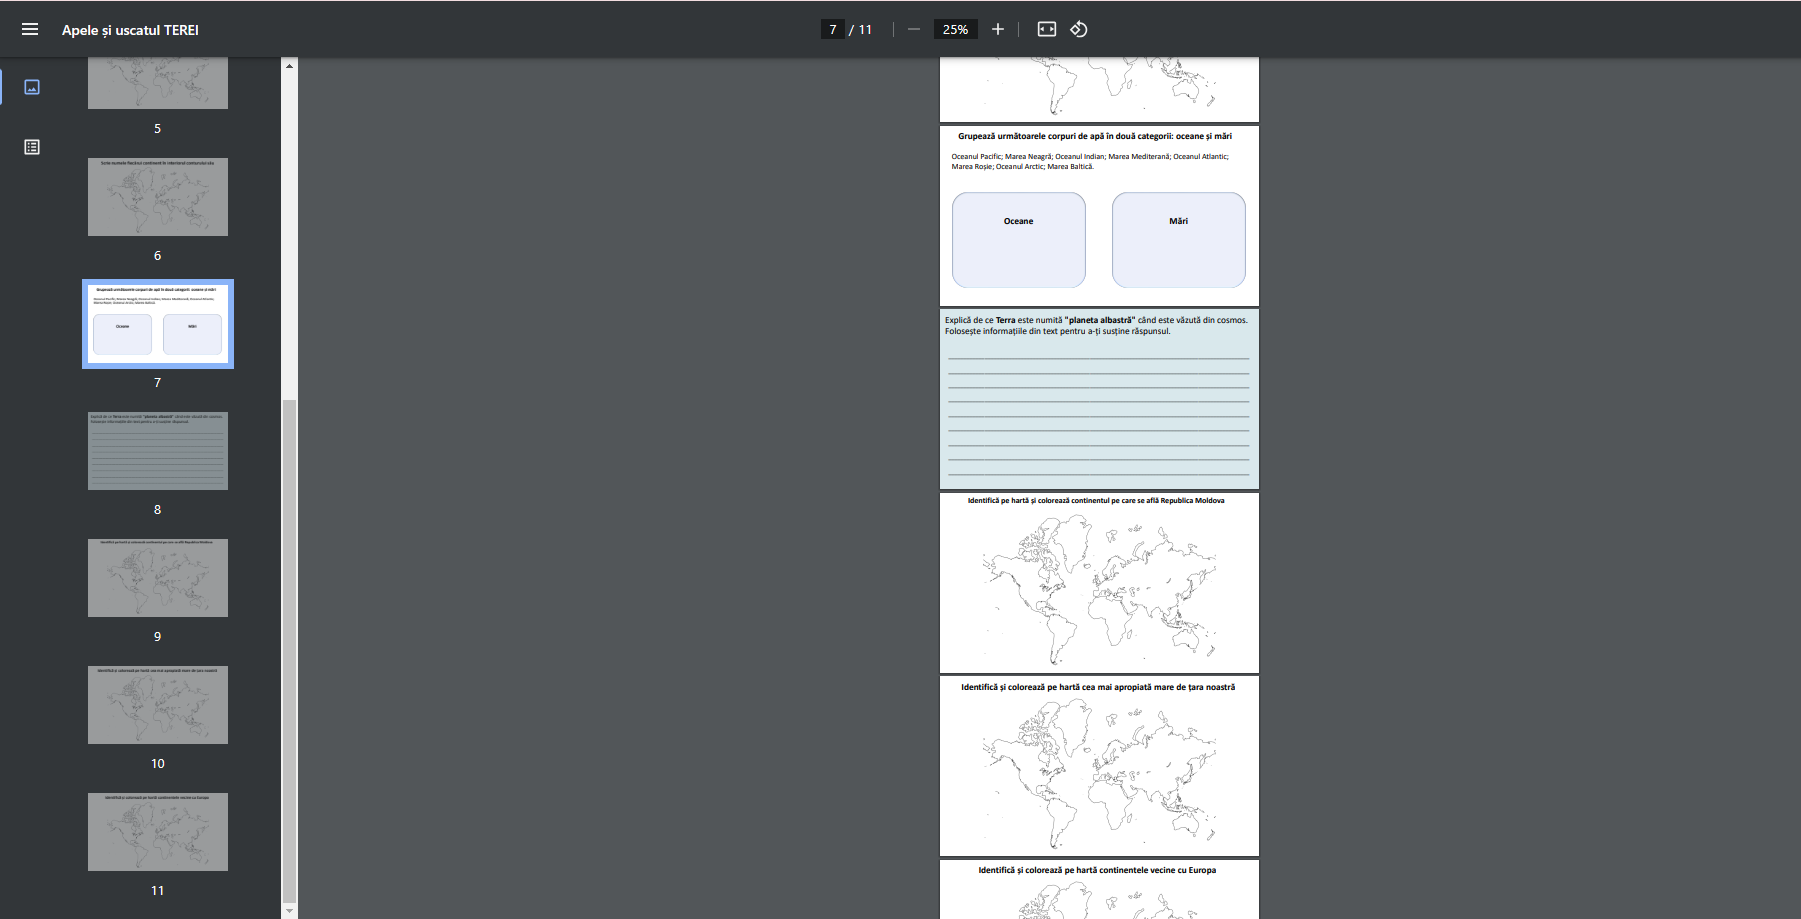The height and width of the screenshot is (919, 1801).
Task: Toggle the sidebar with the hamburger menu icon
Action: pos(30,30)
